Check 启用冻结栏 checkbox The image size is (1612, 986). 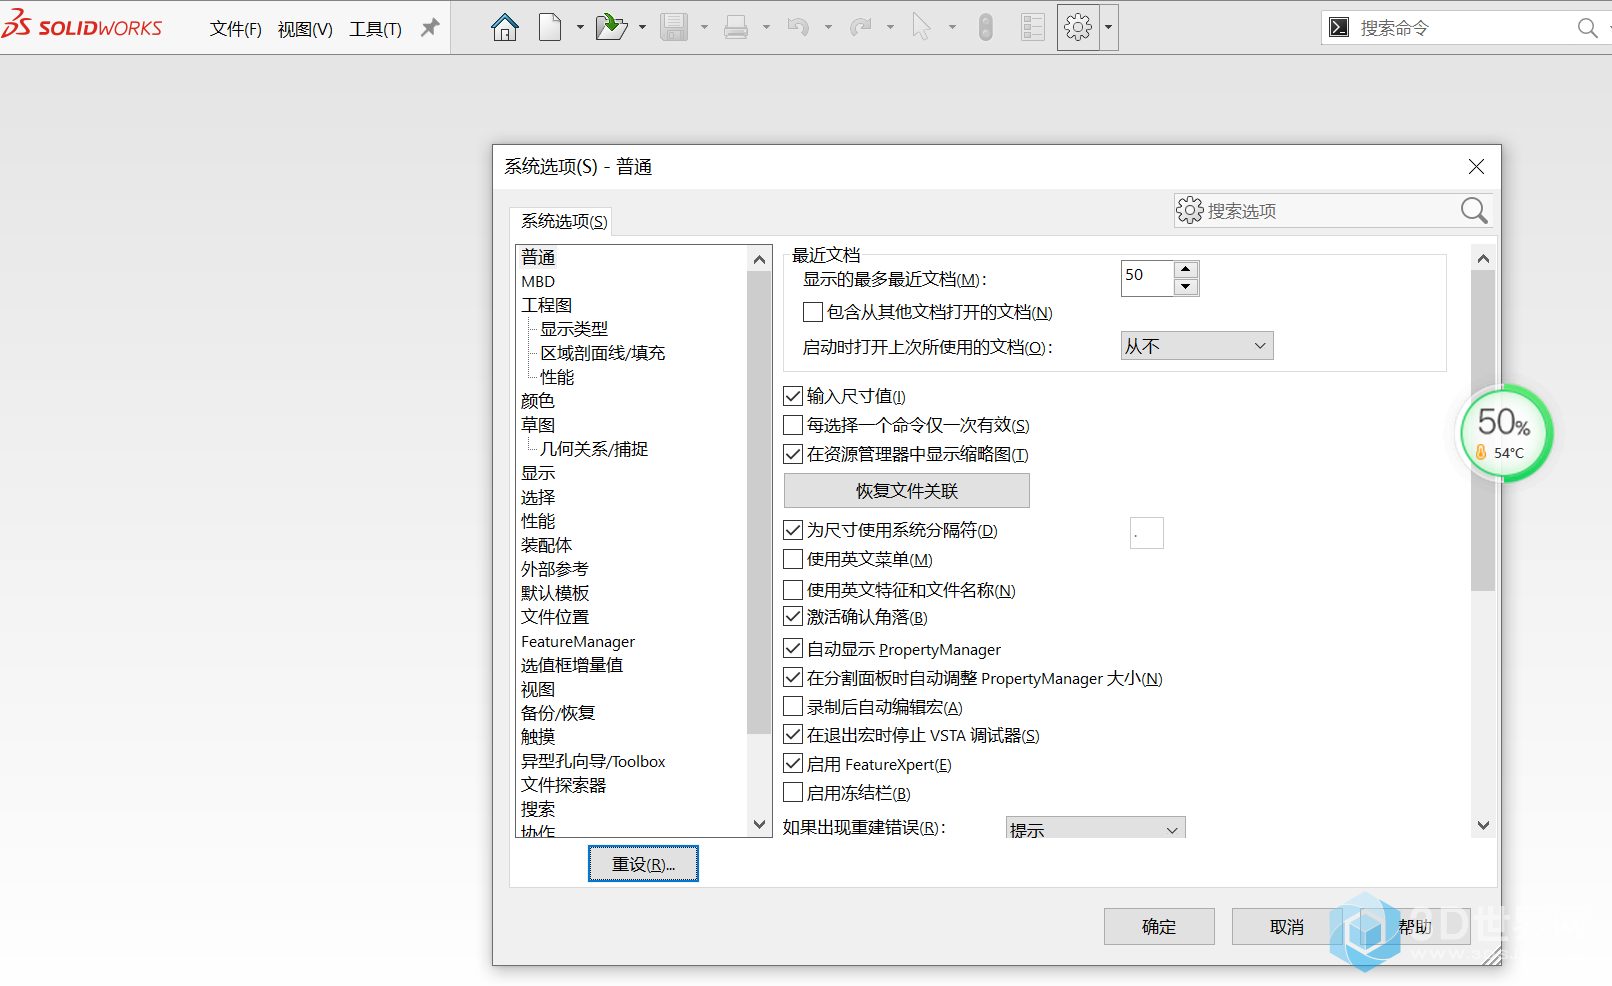coord(793,793)
